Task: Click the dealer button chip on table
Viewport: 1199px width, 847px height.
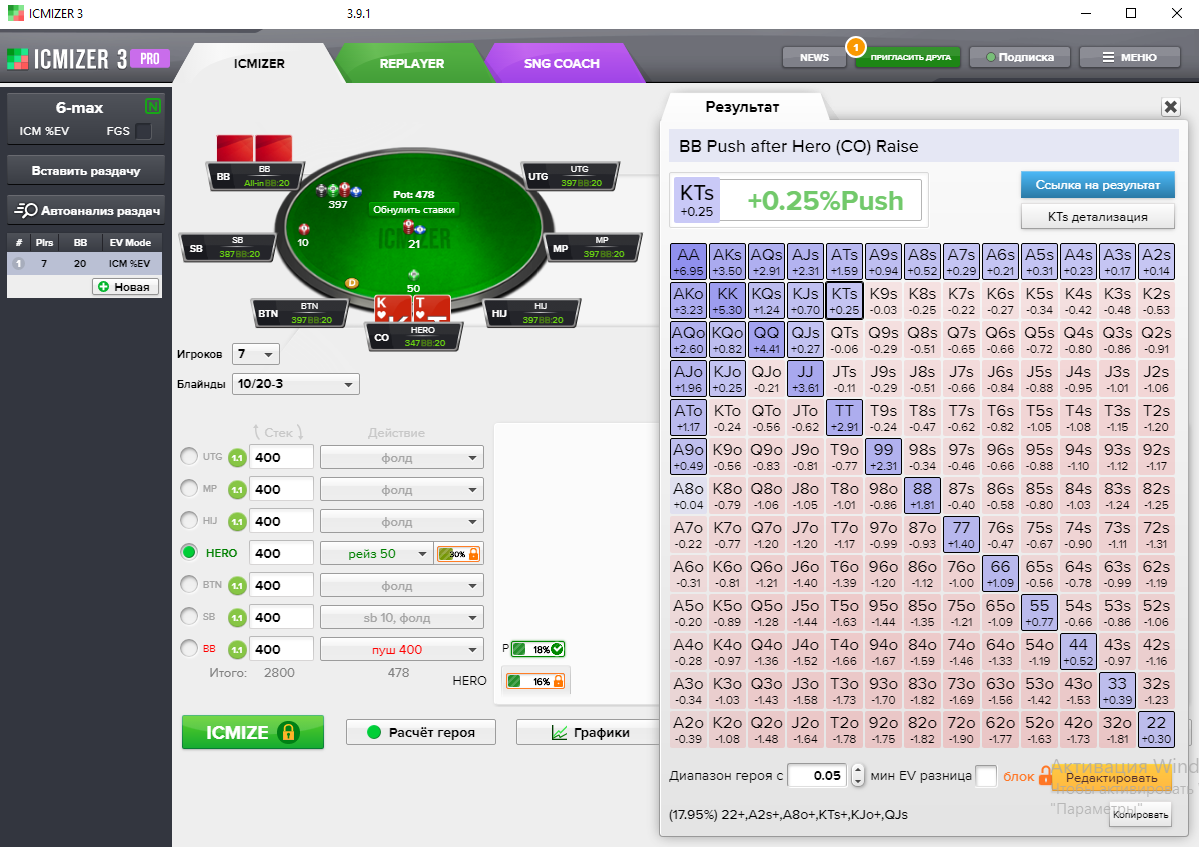Action: click(x=352, y=283)
